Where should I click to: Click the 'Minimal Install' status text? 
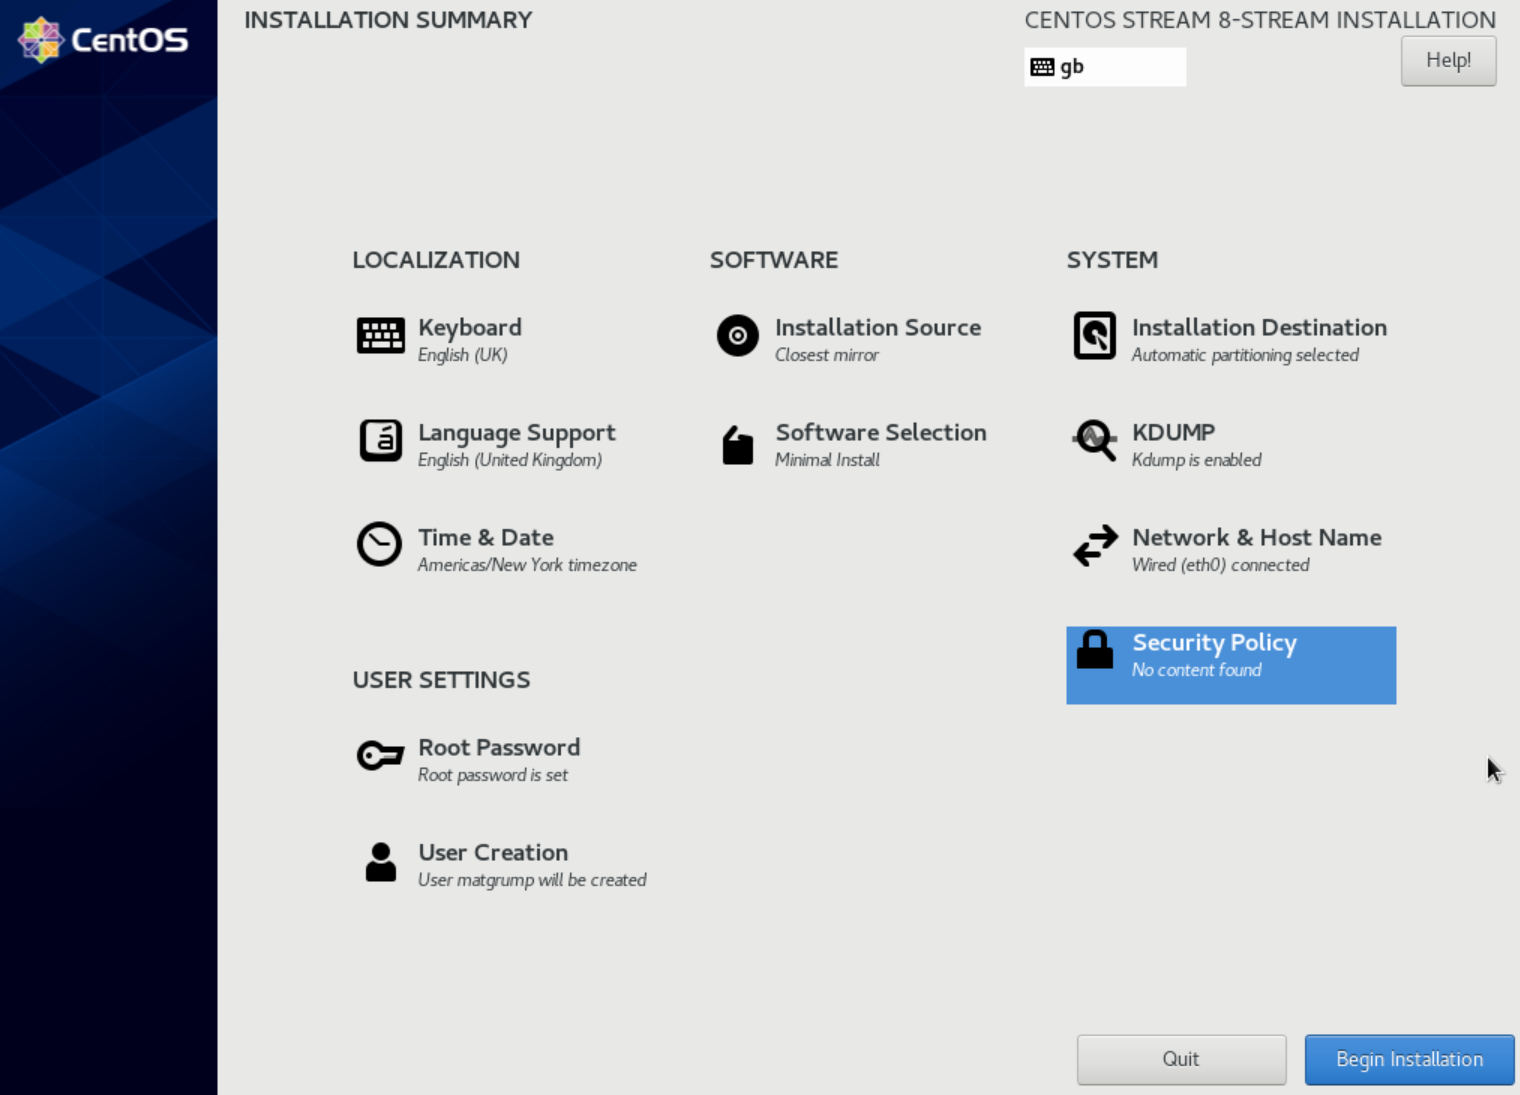pos(827,460)
